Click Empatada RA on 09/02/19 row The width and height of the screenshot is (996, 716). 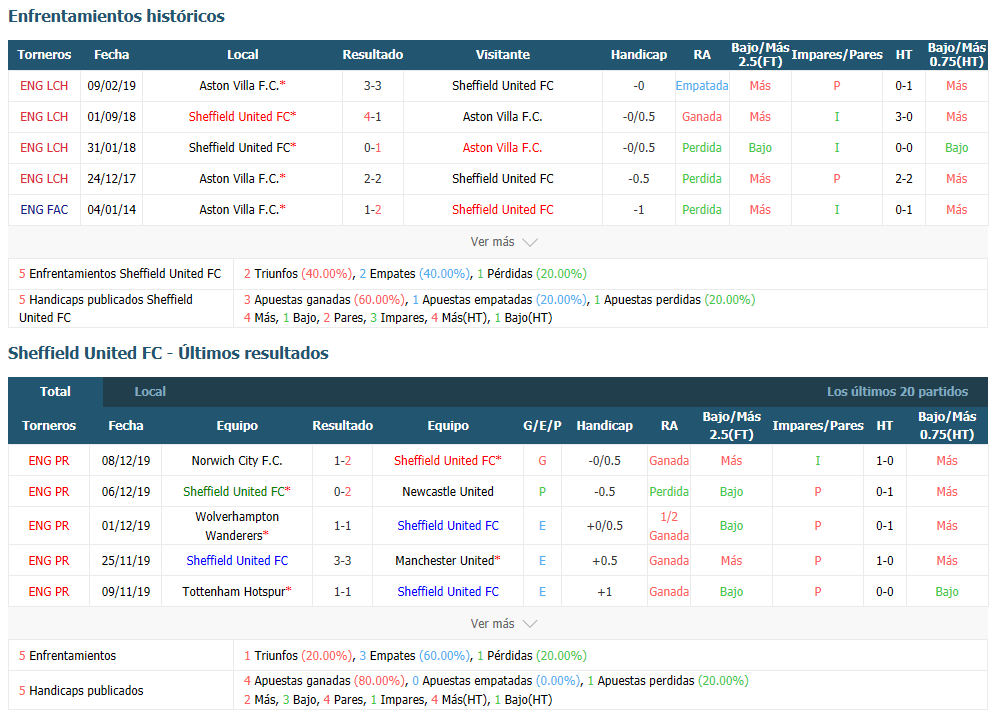(702, 86)
